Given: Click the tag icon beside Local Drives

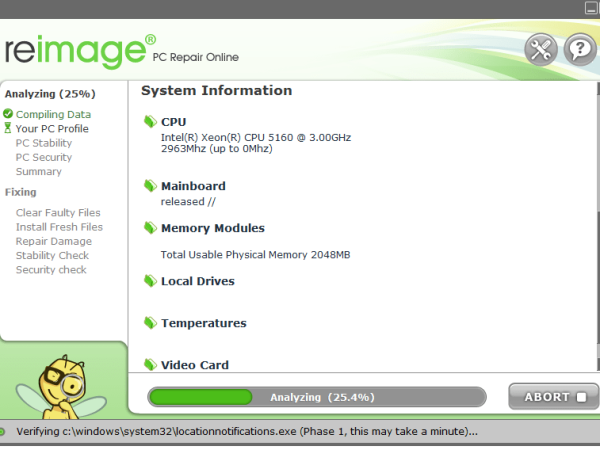Looking at the screenshot, I should 150,281.
